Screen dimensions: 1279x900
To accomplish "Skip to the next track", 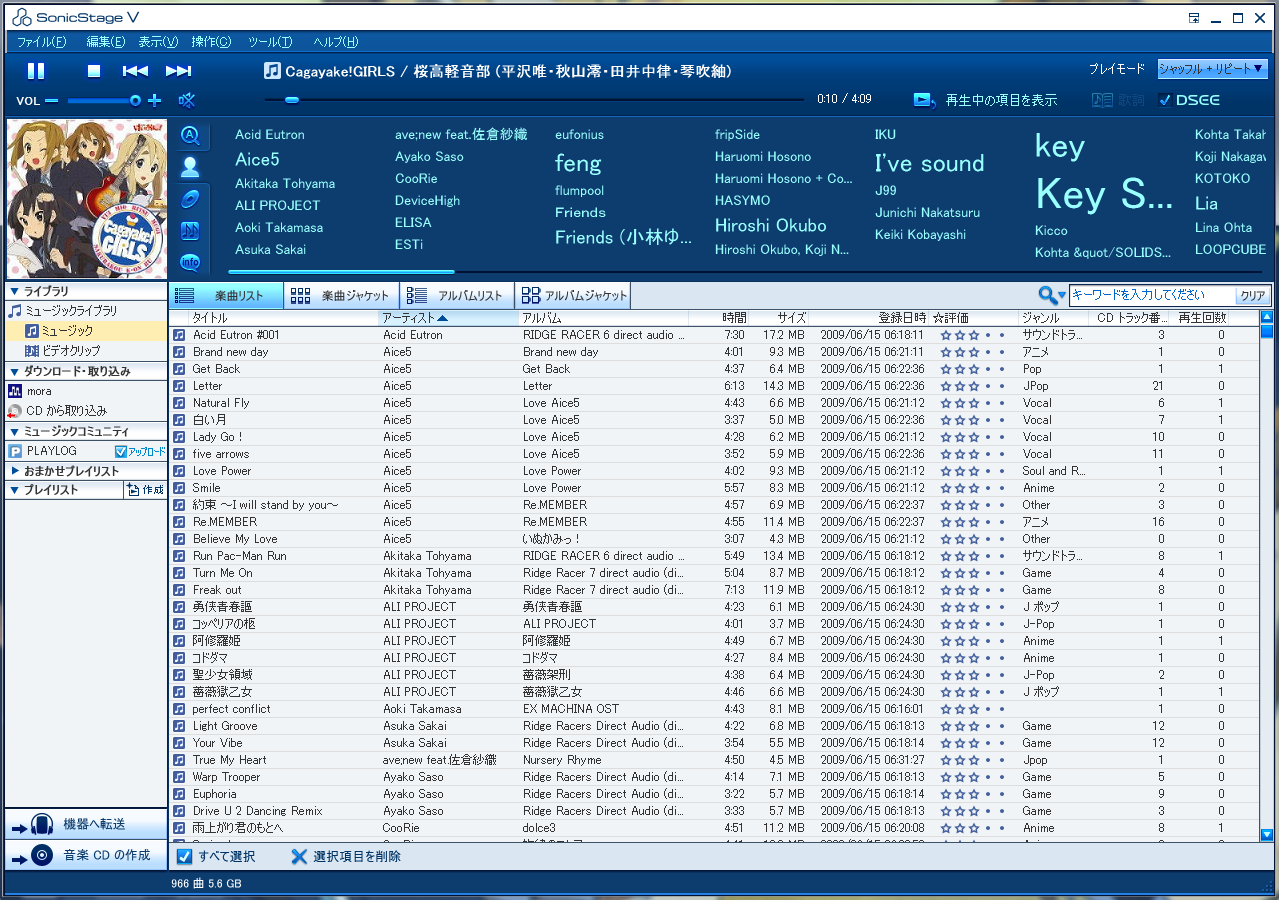I will click(179, 71).
